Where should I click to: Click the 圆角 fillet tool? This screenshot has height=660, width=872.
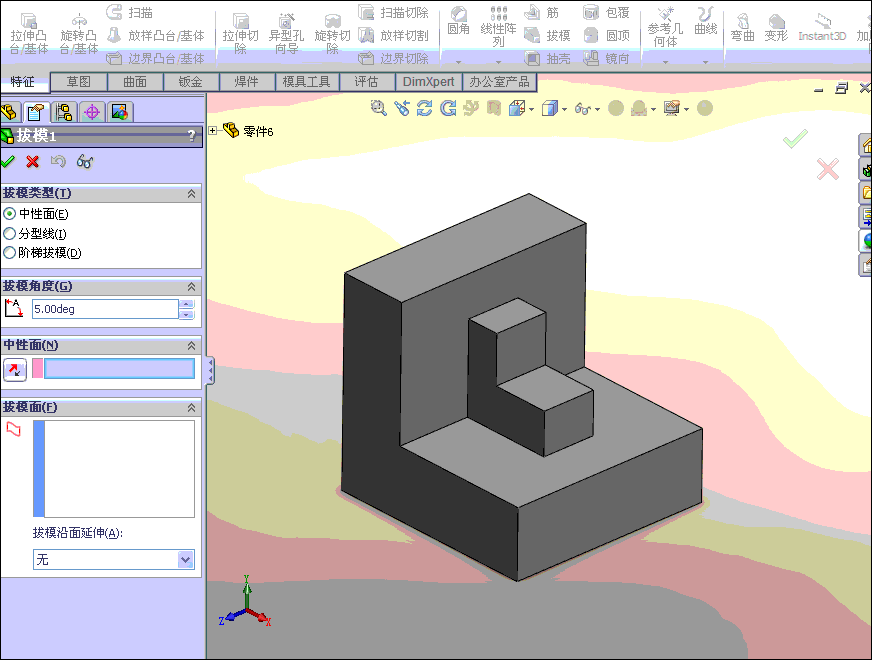pyautogui.click(x=459, y=21)
